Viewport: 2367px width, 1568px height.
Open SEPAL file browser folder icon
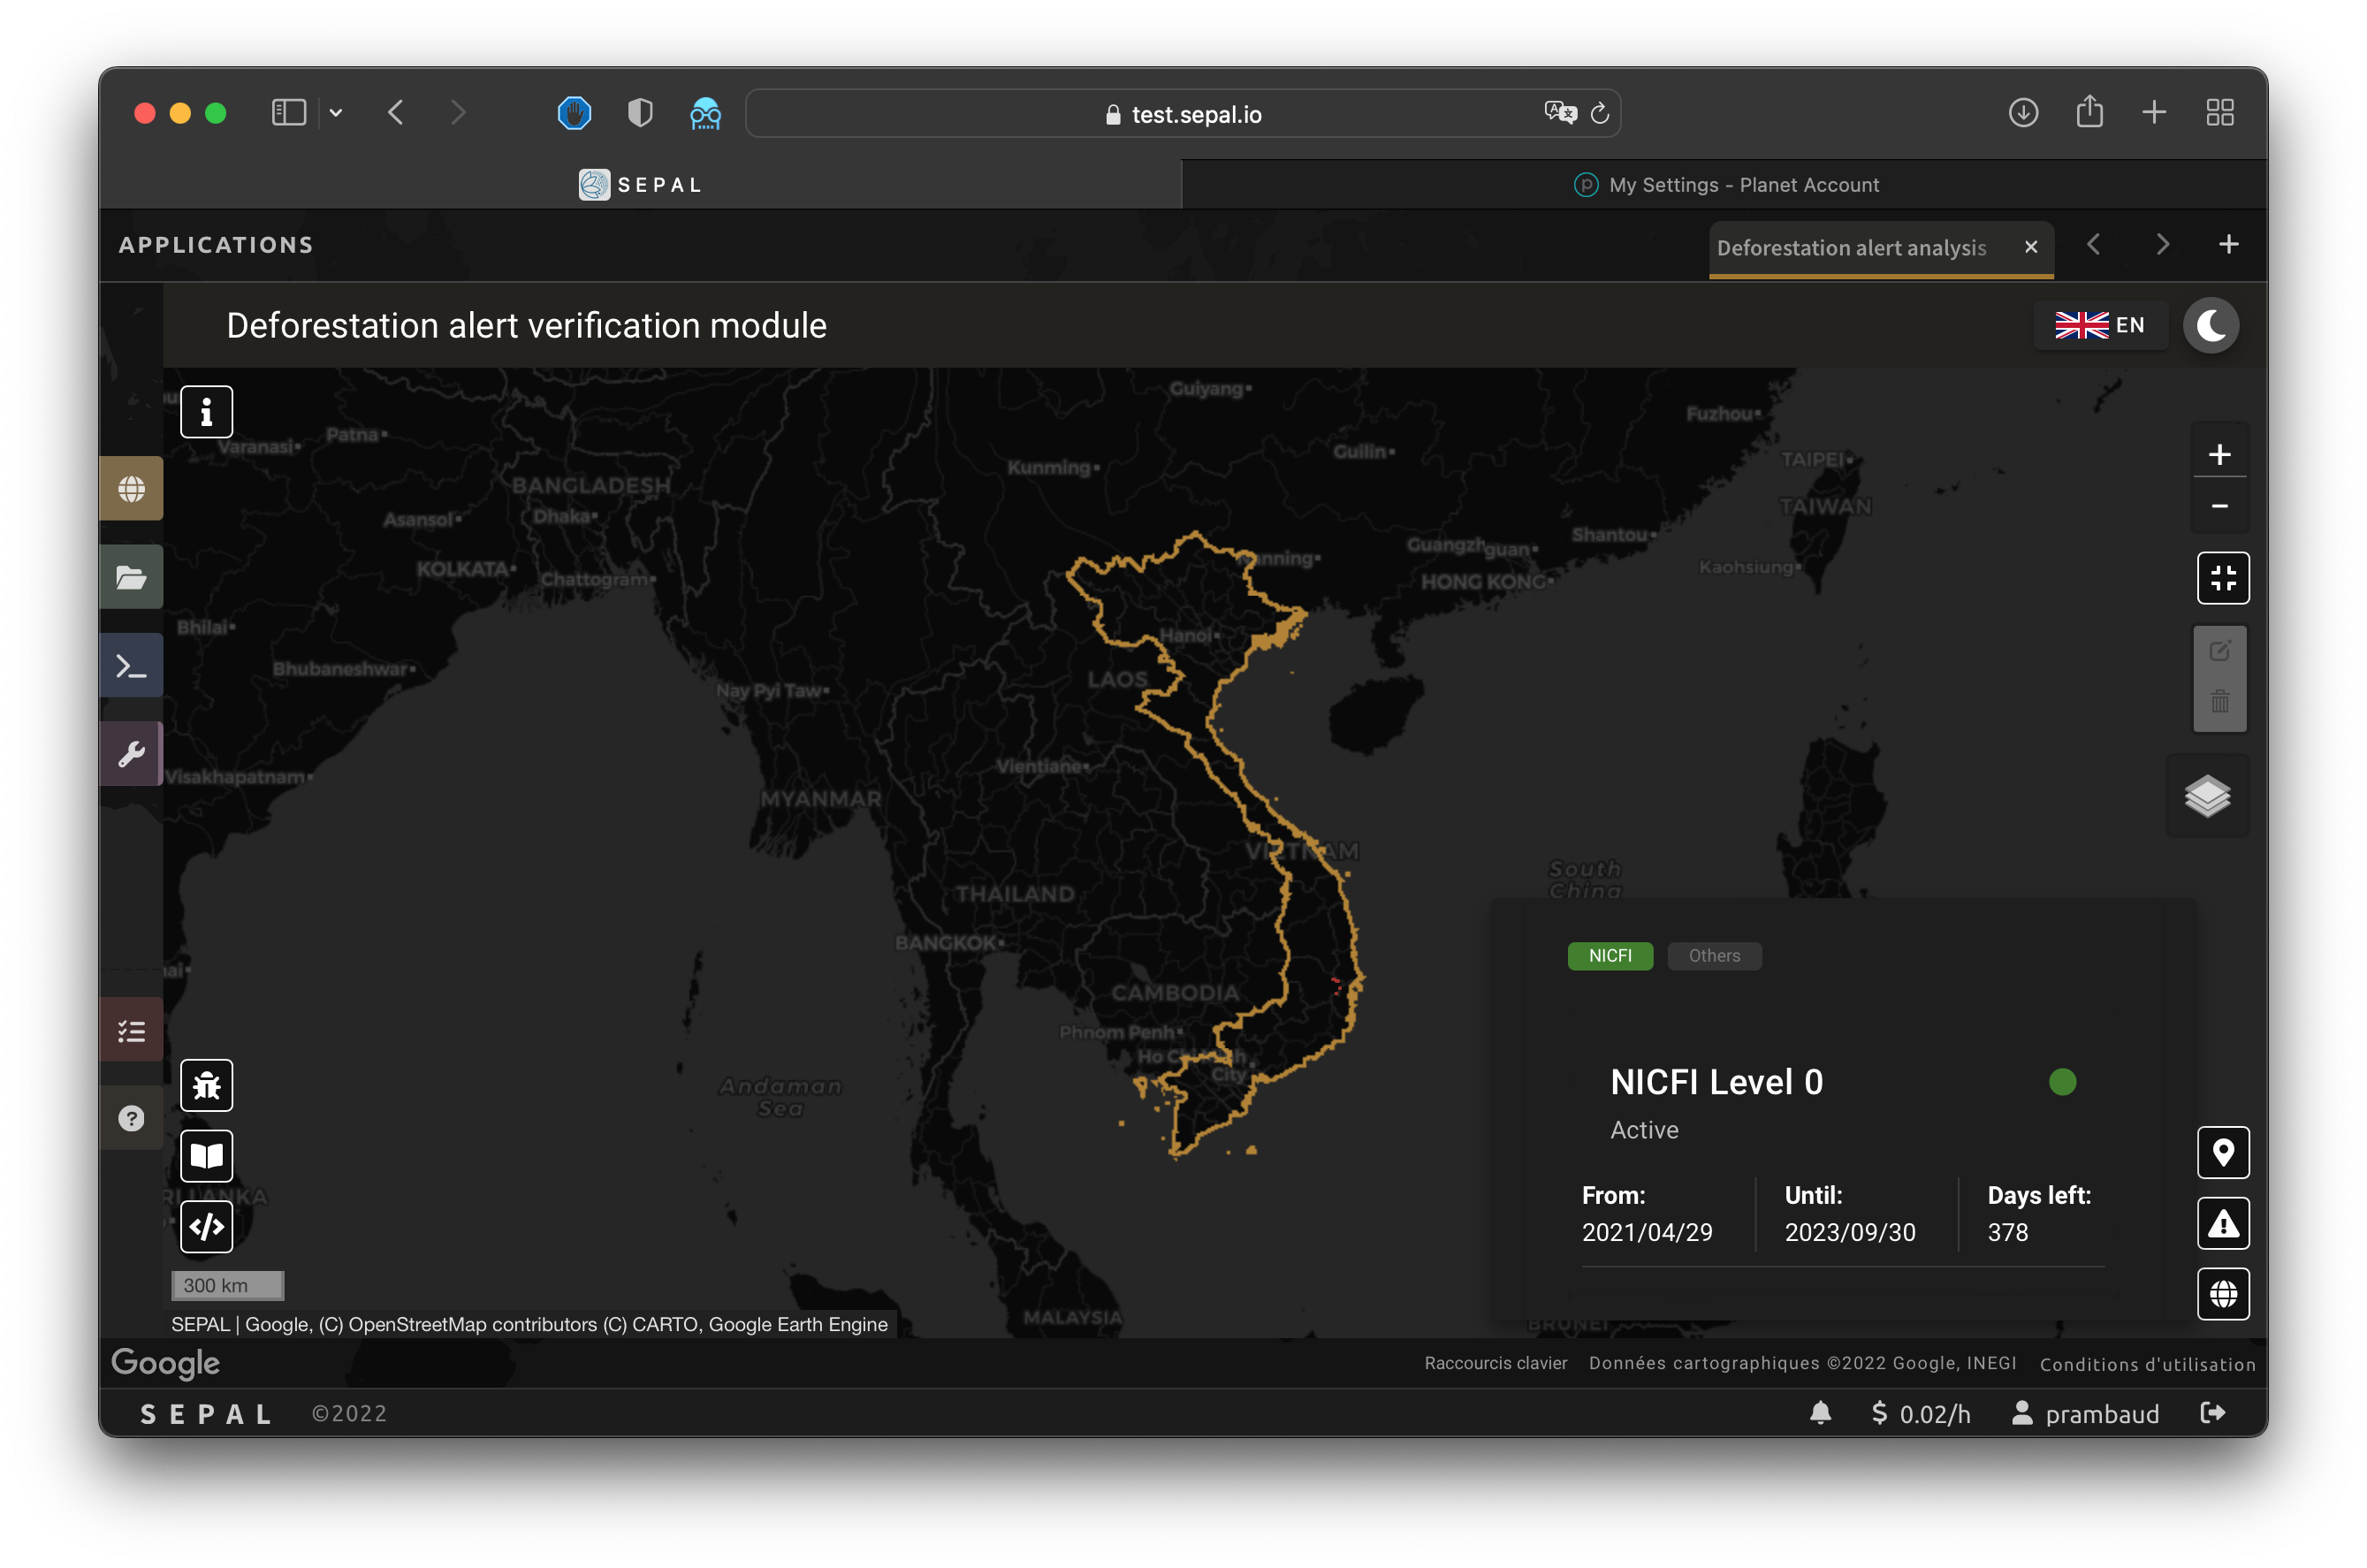coord(132,577)
